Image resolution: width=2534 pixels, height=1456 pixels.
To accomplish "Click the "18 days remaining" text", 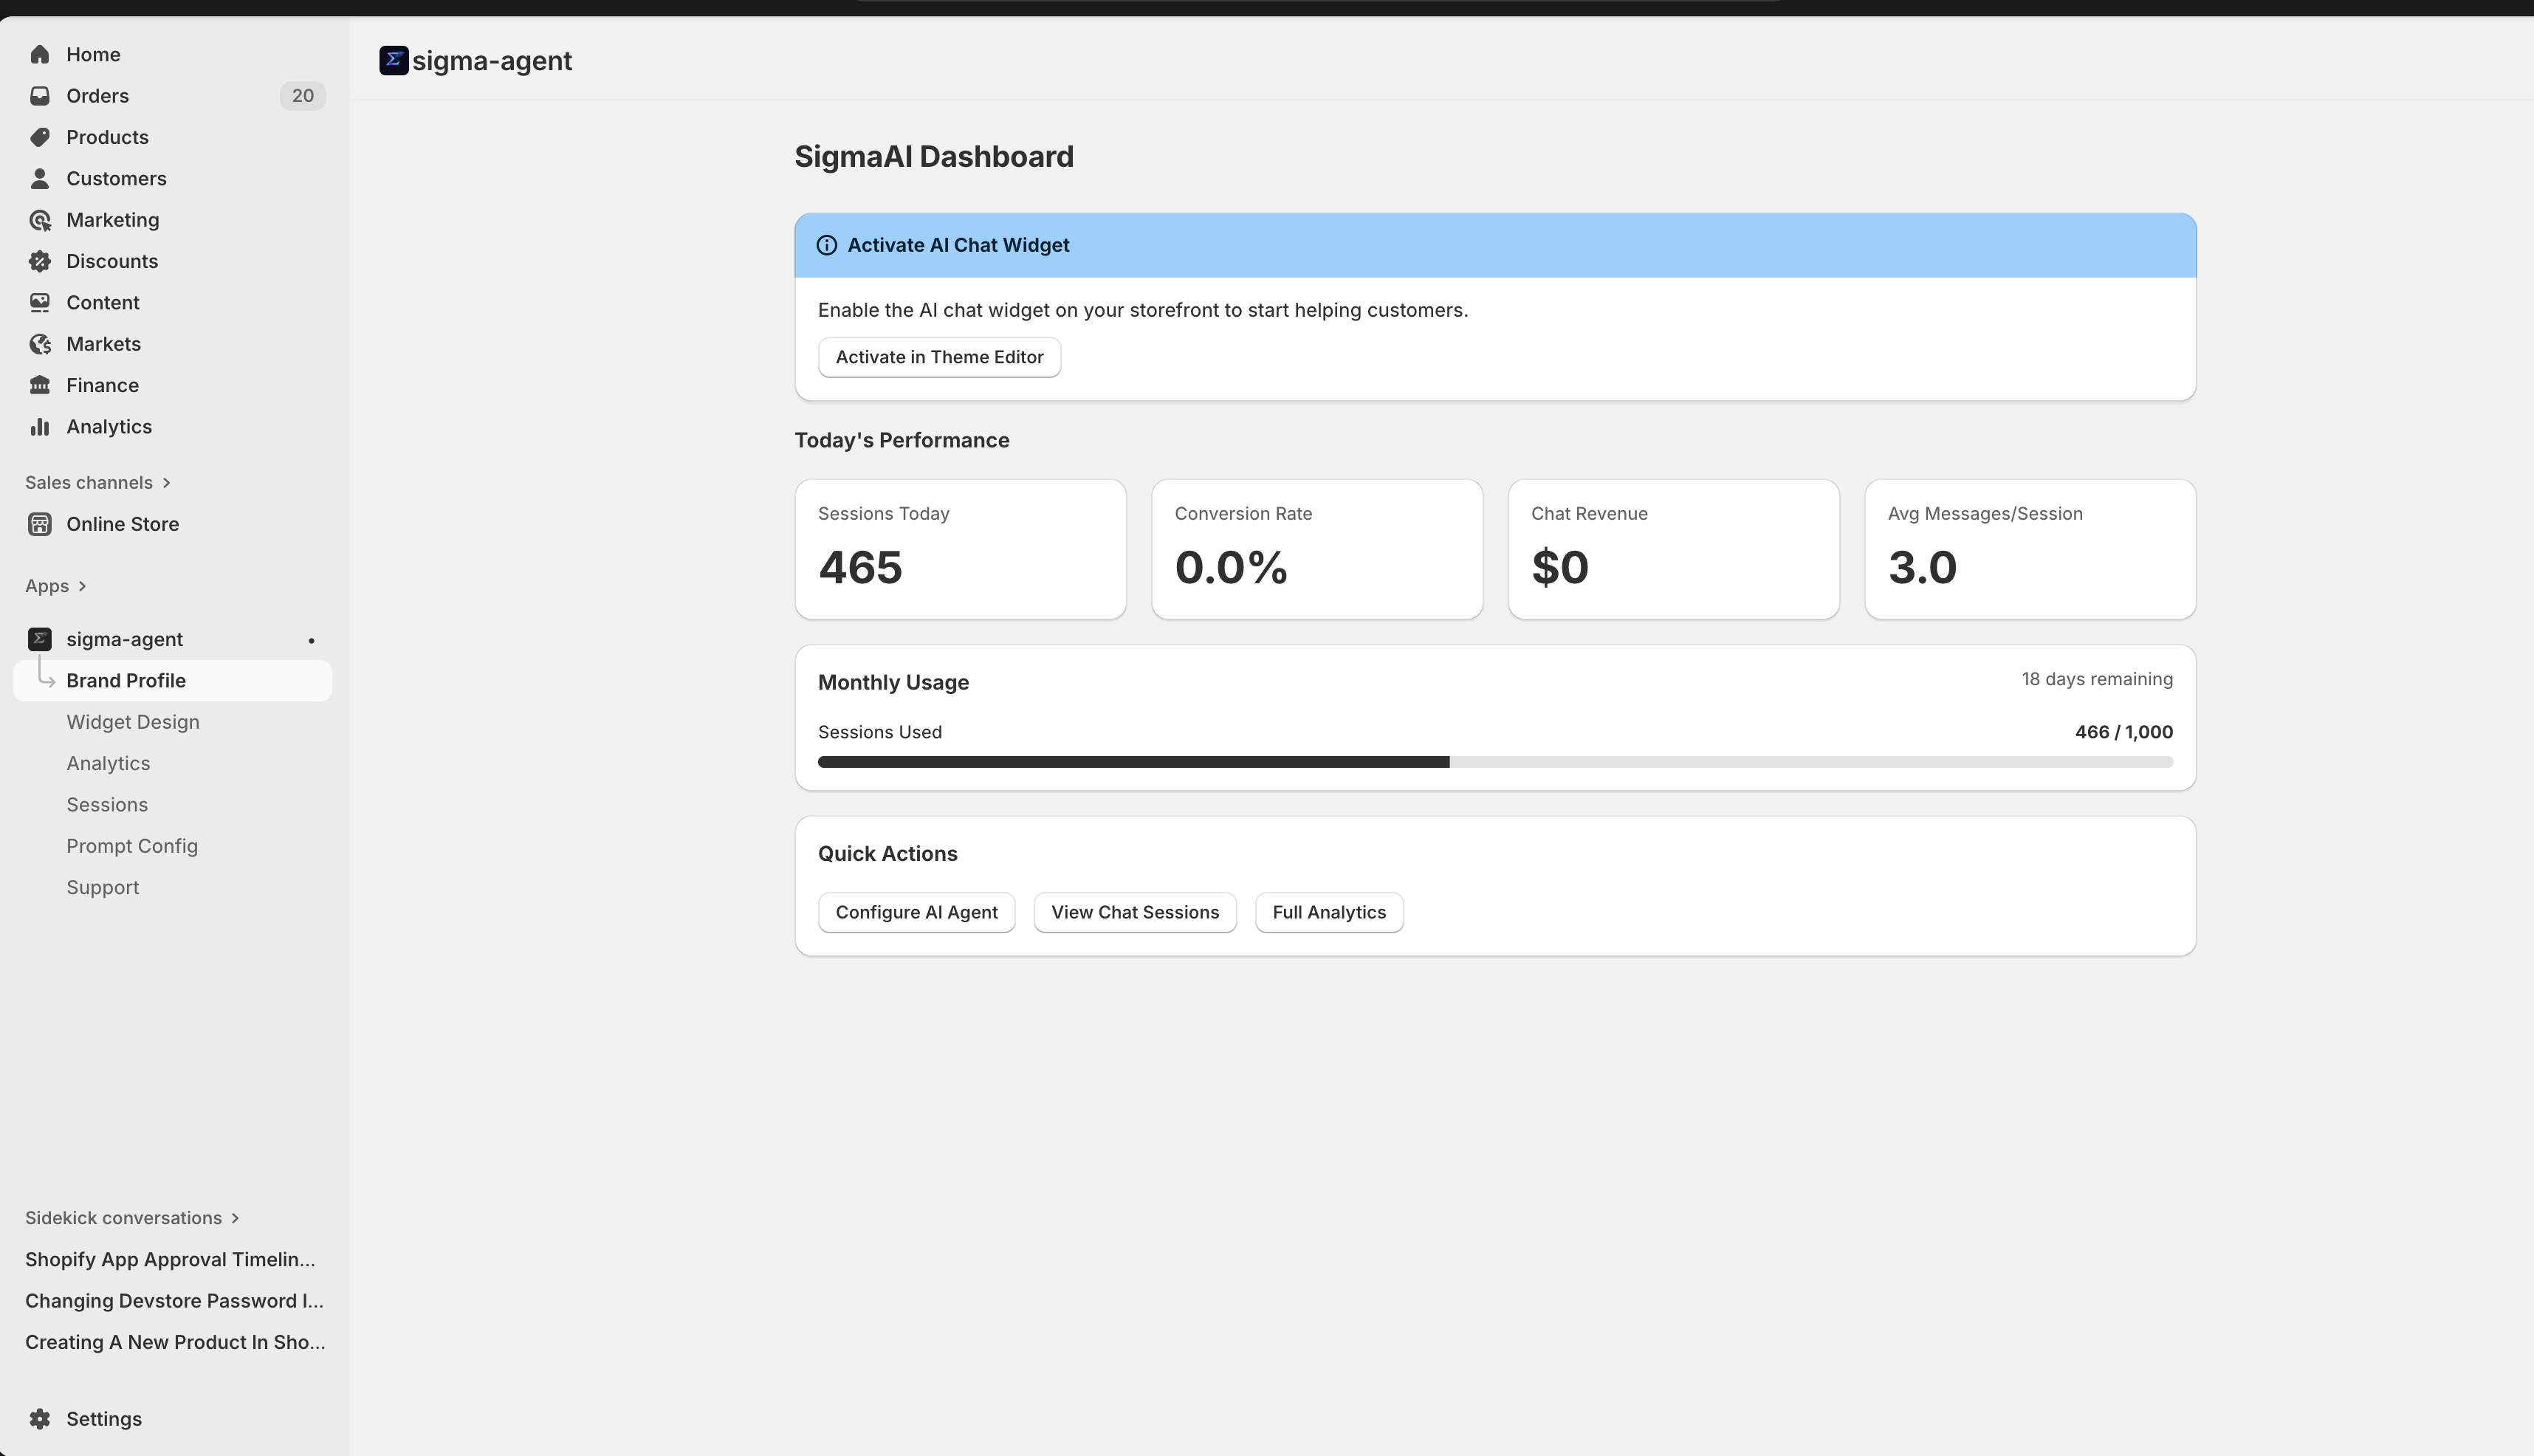I will pos(2097,679).
